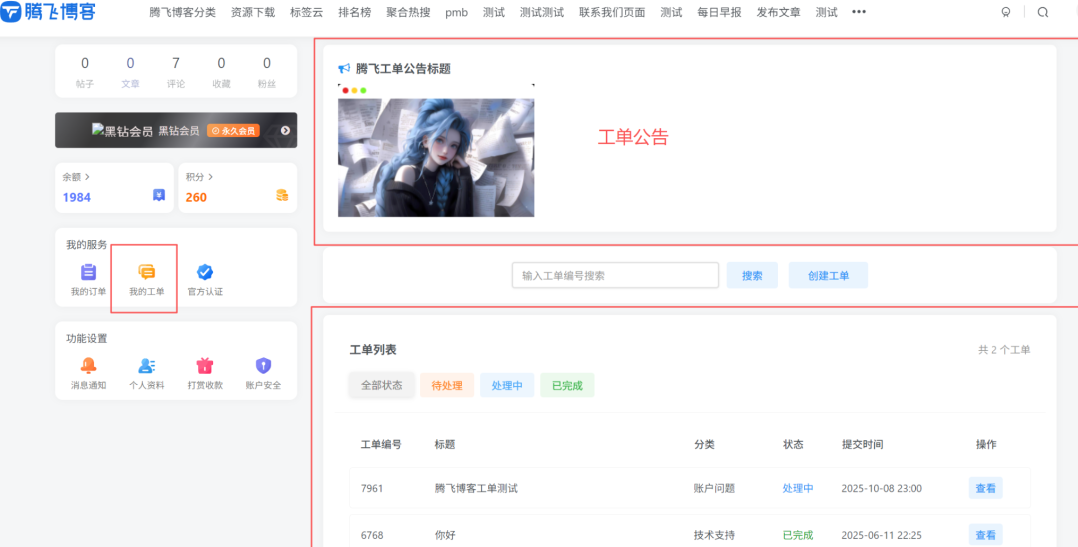Click ticket title 腾飞博客工单测试
Screen dimensions: 1078x547
pyautogui.click(x=476, y=489)
